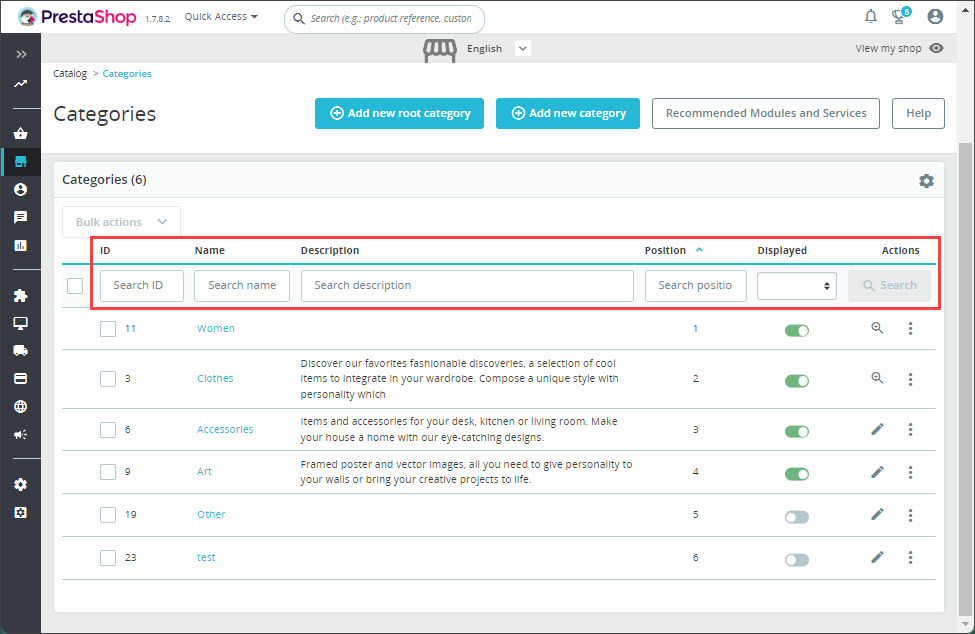Open Design monitor icon in sidebar
975x634 pixels.
click(x=21, y=323)
